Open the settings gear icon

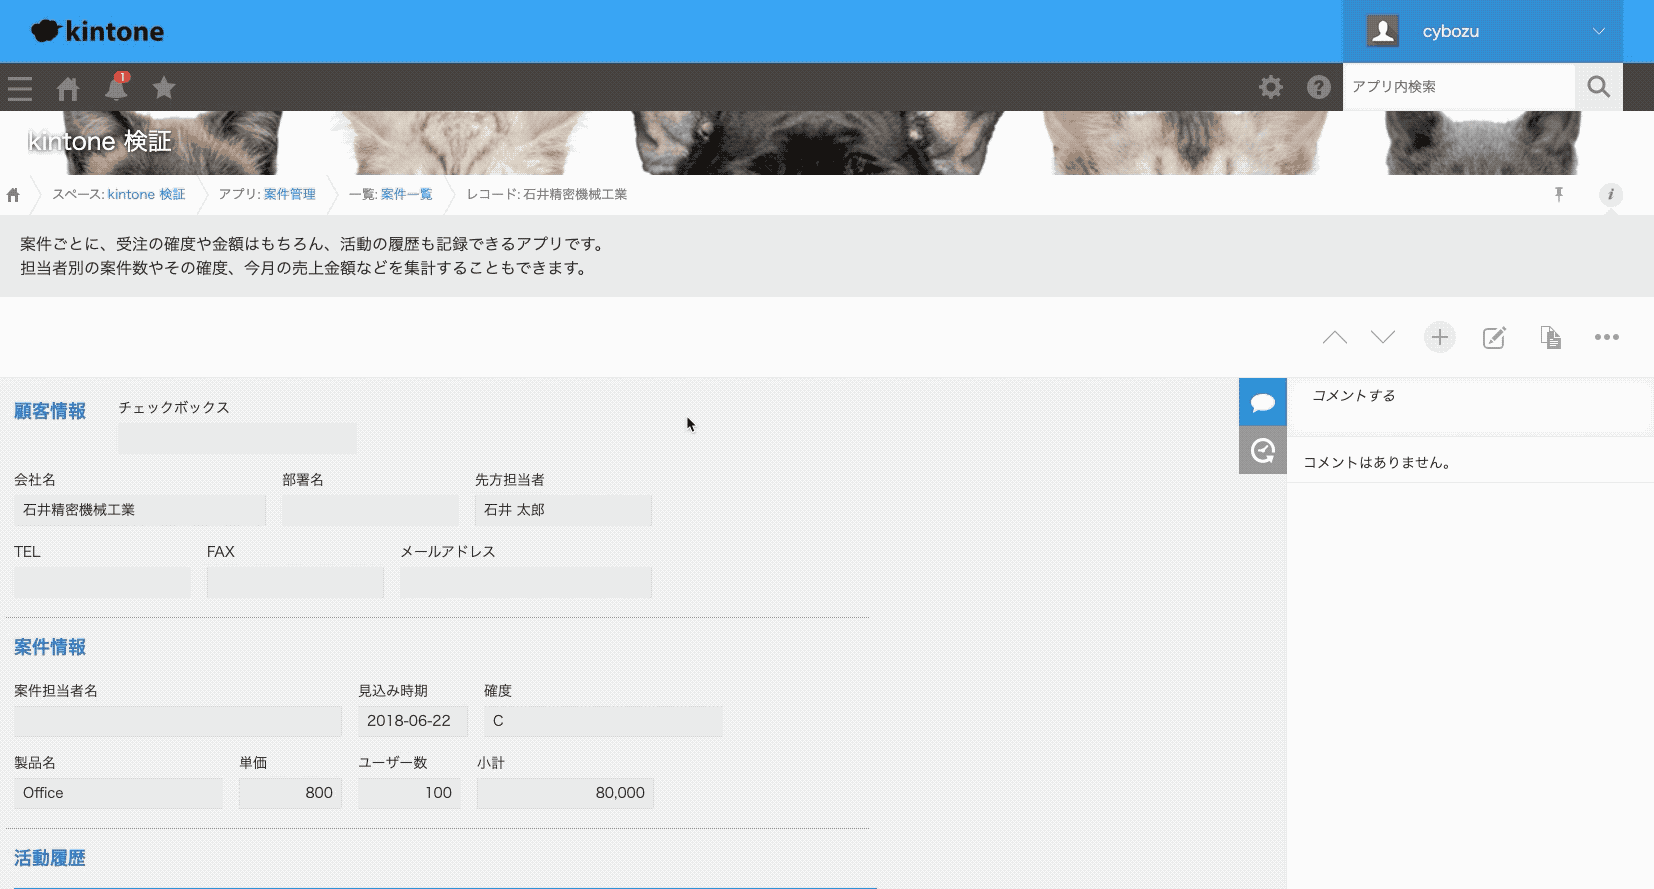(1270, 87)
